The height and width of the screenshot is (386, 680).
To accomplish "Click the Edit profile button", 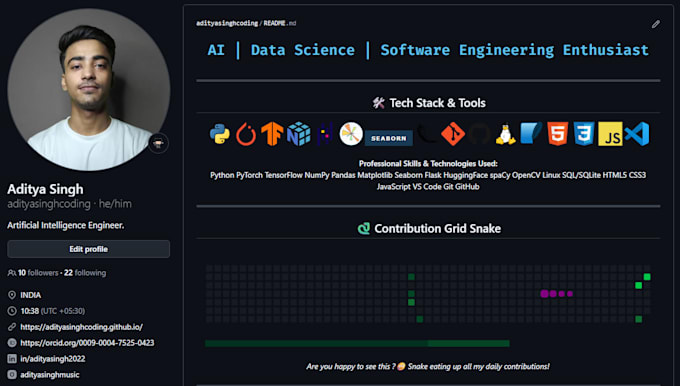I will (x=88, y=249).
